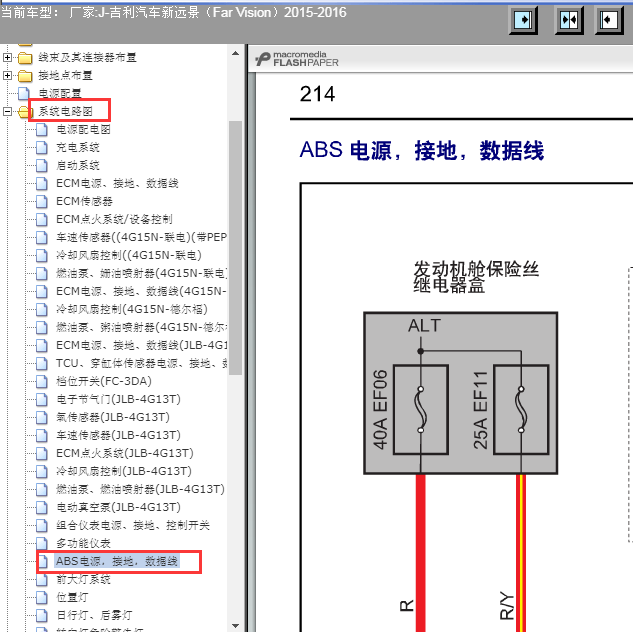Click the page number 214
This screenshot has width=633, height=632.
pyautogui.click(x=317, y=94)
